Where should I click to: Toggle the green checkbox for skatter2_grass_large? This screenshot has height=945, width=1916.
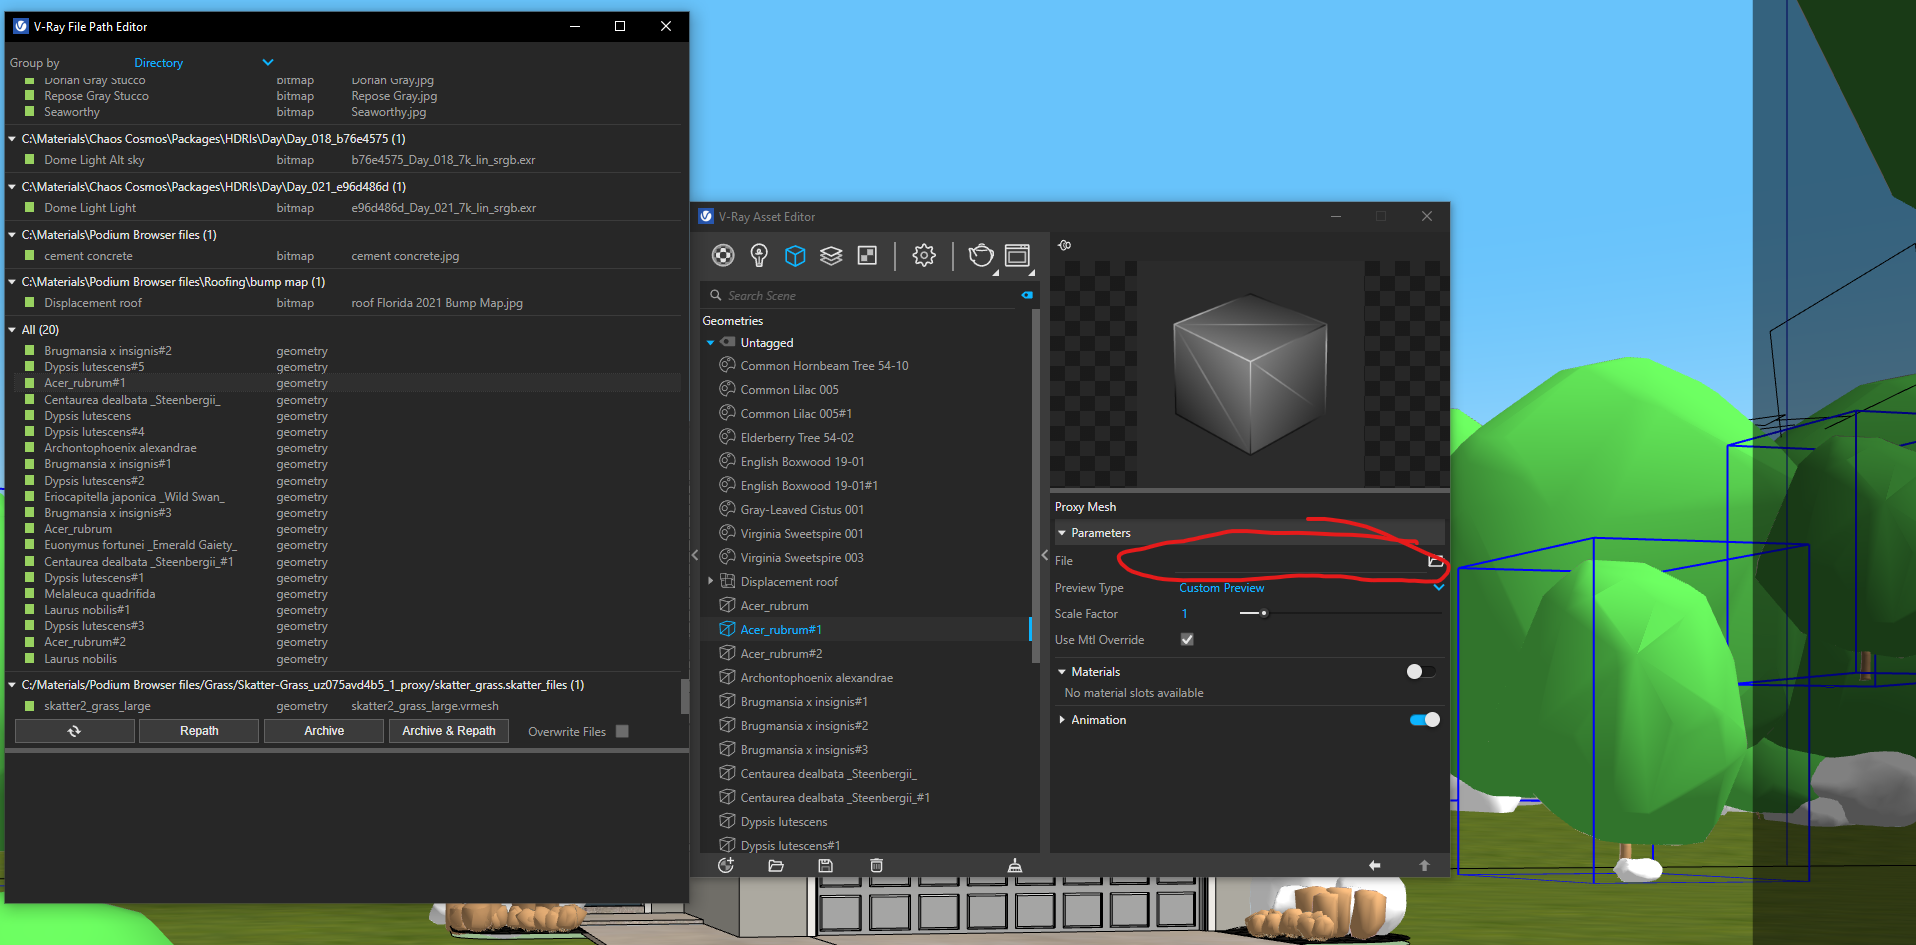pos(30,706)
